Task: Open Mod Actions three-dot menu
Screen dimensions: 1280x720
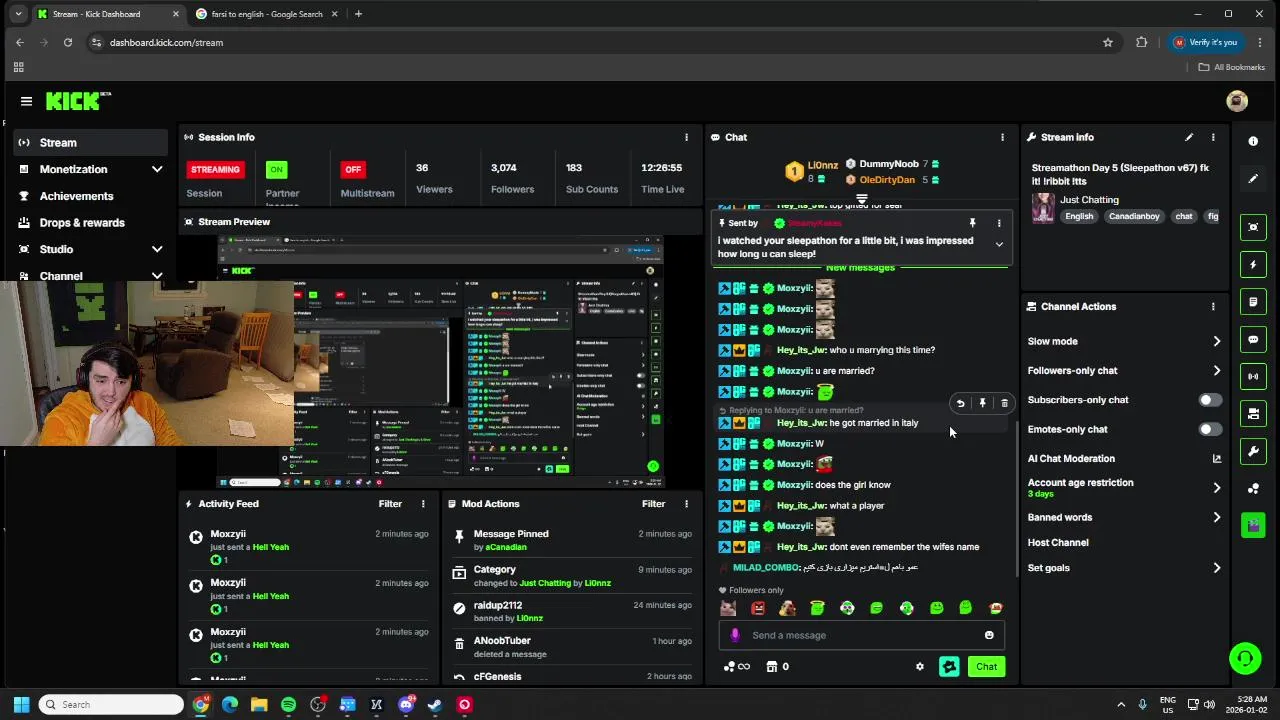Action: coord(686,504)
